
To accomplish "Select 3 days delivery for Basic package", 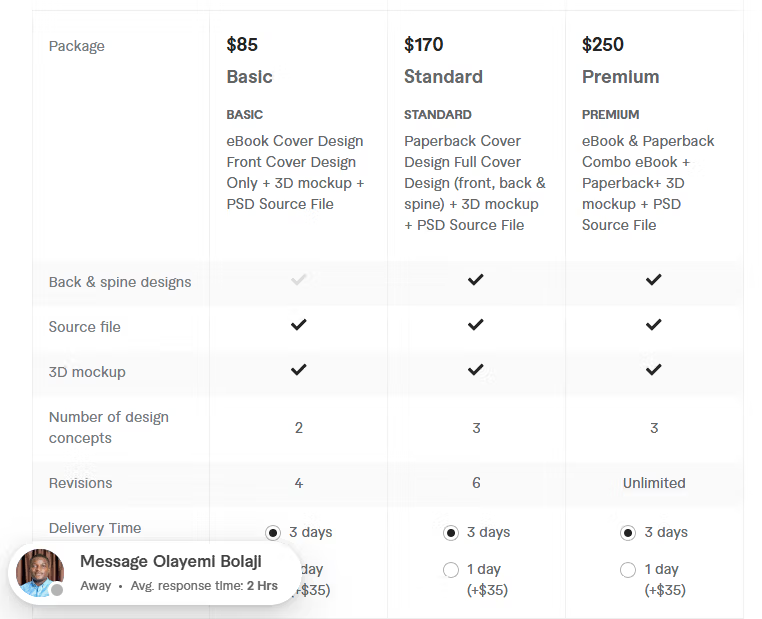I will coord(273,533).
